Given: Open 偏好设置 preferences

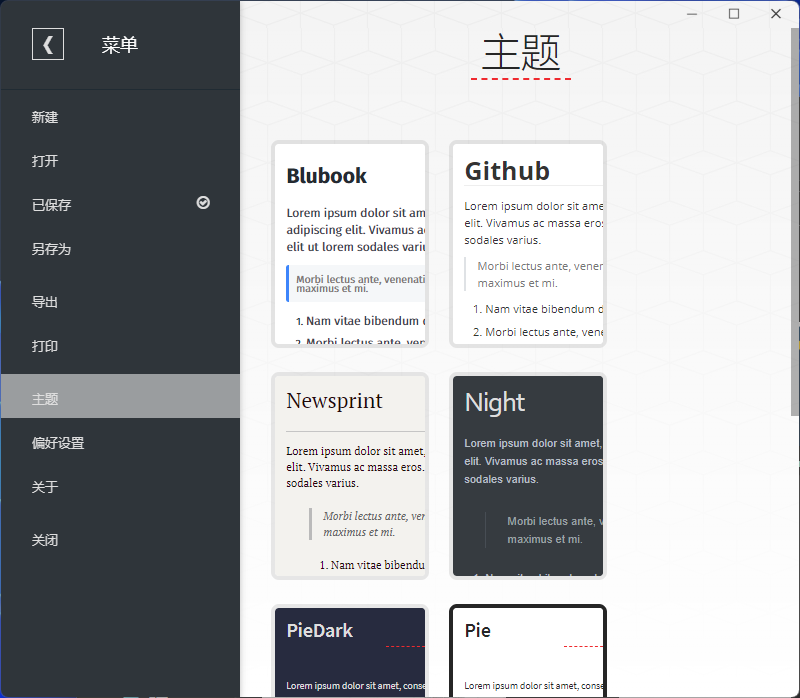Looking at the screenshot, I should (58, 444).
